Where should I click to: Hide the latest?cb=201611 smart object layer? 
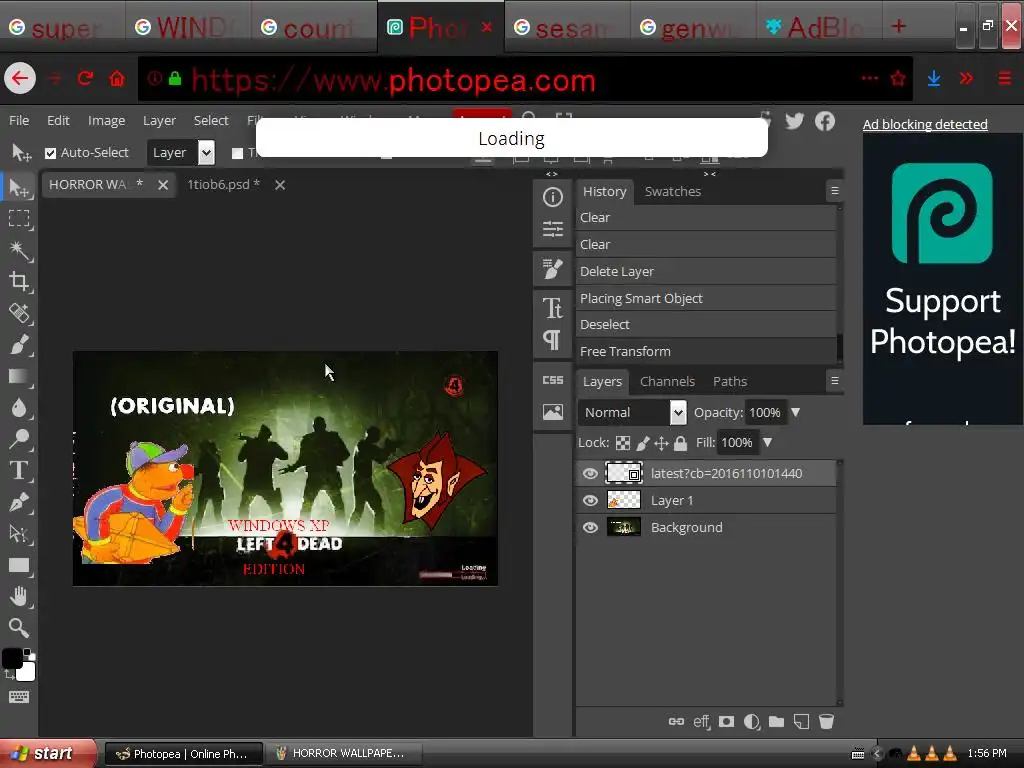tap(590, 473)
